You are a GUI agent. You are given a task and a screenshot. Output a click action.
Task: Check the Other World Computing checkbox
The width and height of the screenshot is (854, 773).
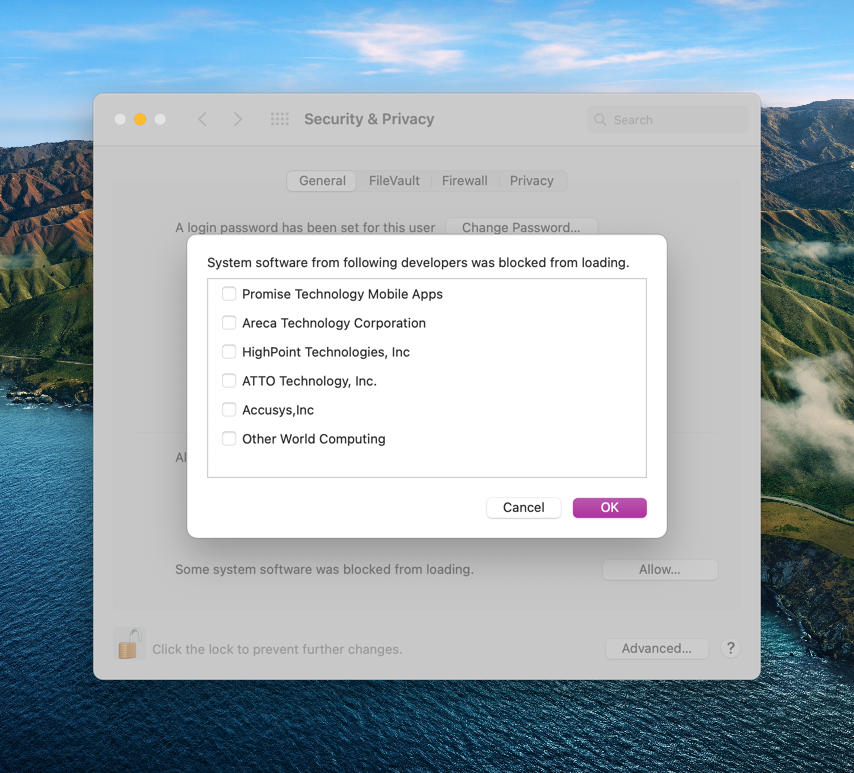point(229,439)
